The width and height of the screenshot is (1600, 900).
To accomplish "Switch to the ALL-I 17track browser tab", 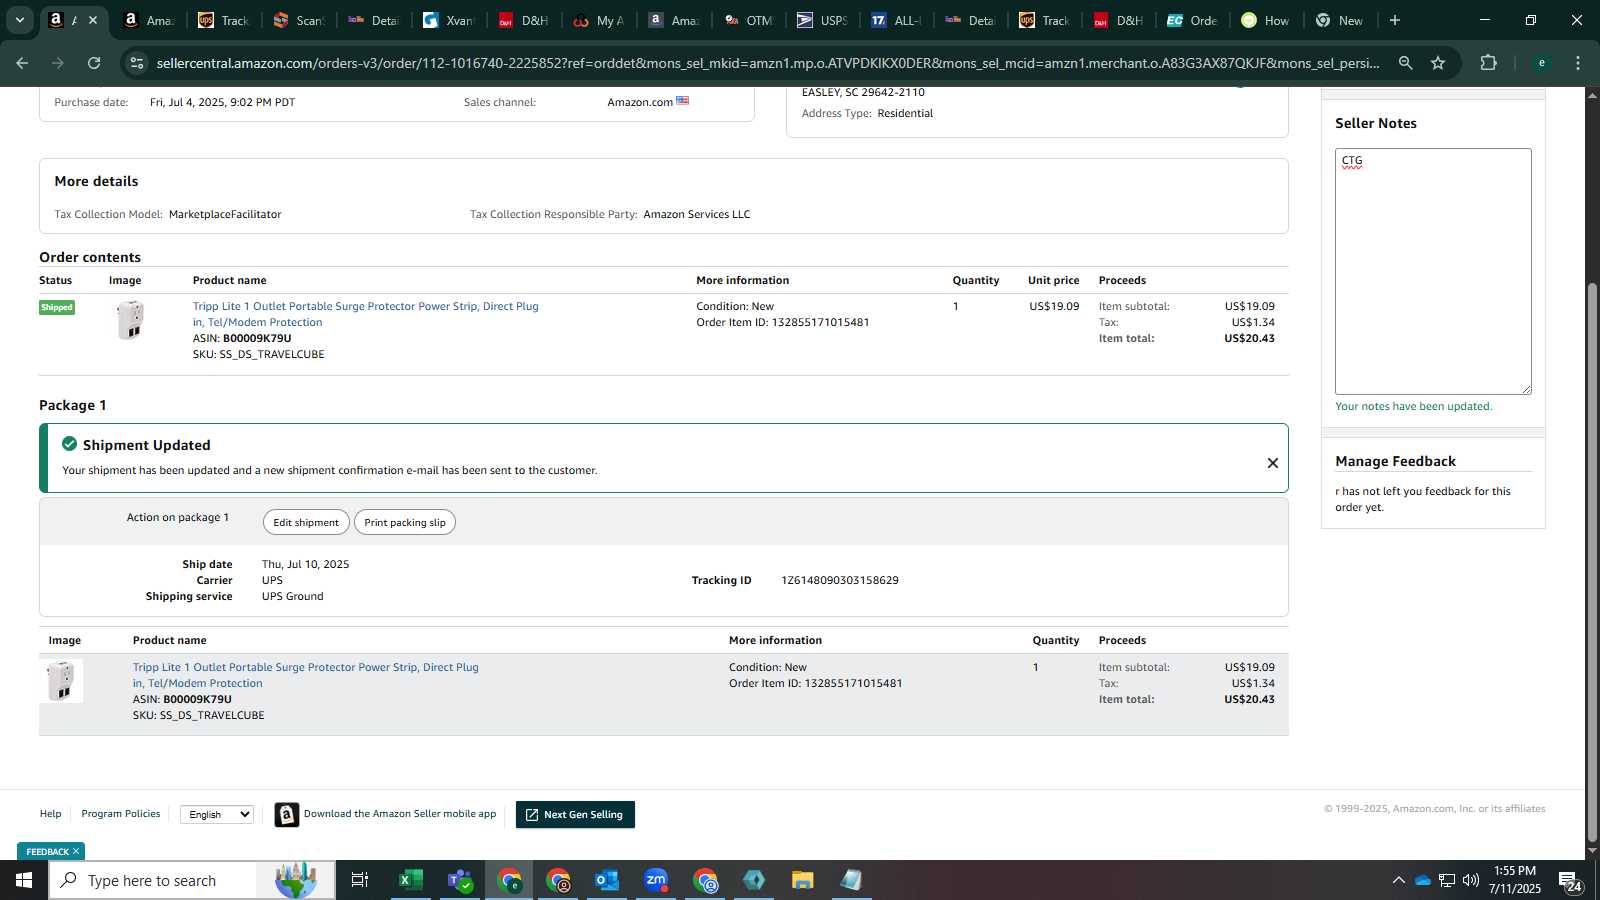I will (x=897, y=20).
